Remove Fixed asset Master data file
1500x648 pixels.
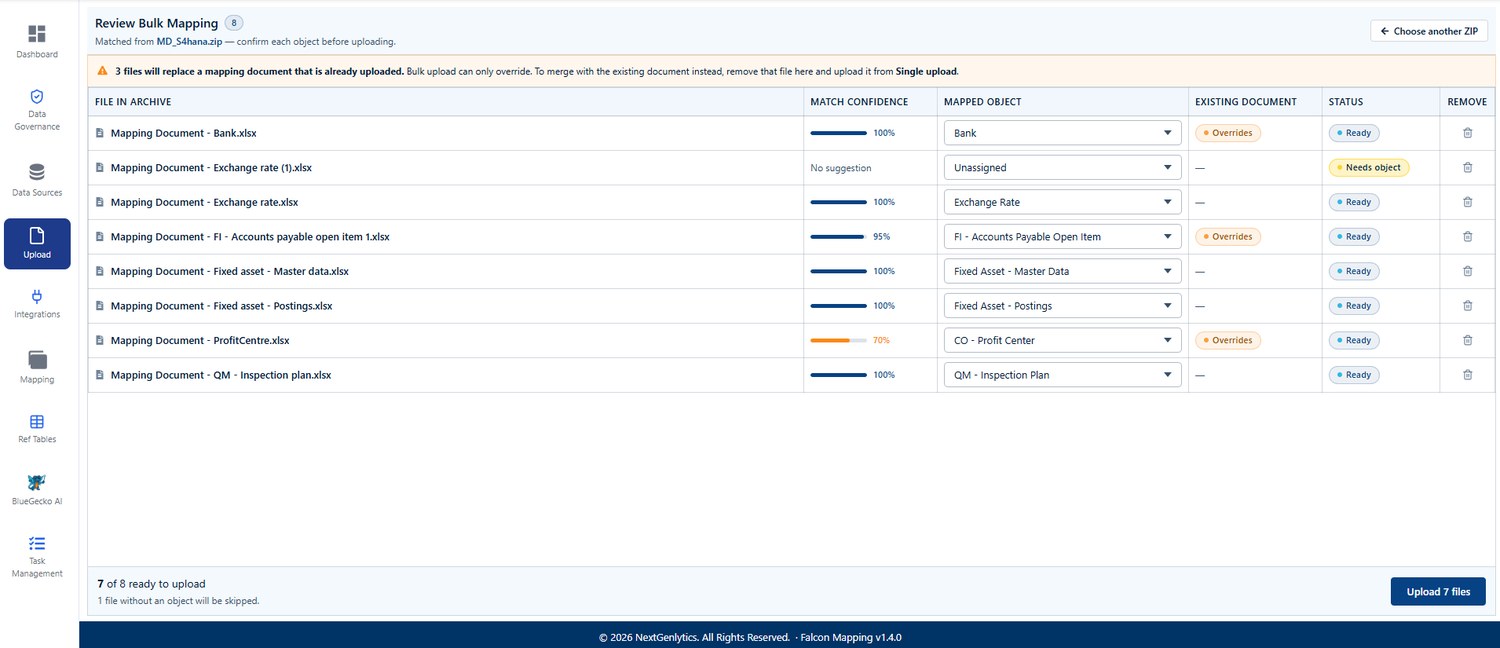(x=1467, y=271)
